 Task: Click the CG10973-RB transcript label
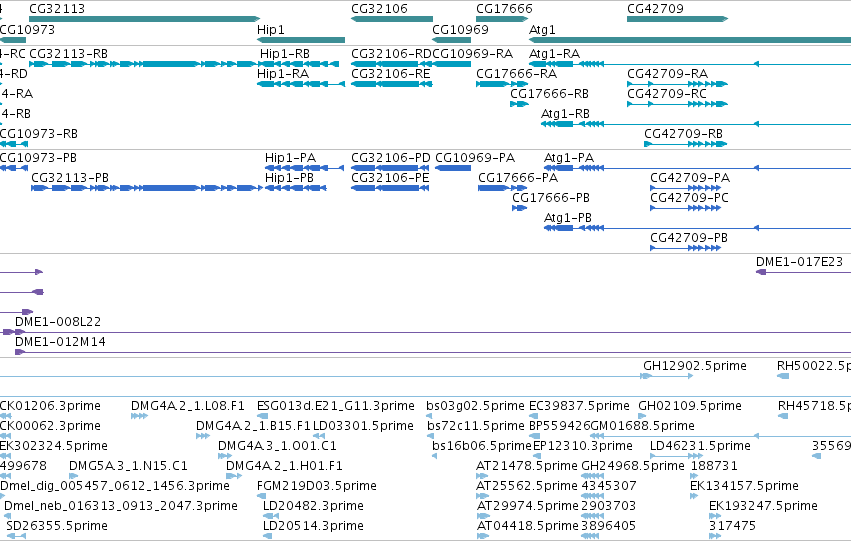(39, 134)
